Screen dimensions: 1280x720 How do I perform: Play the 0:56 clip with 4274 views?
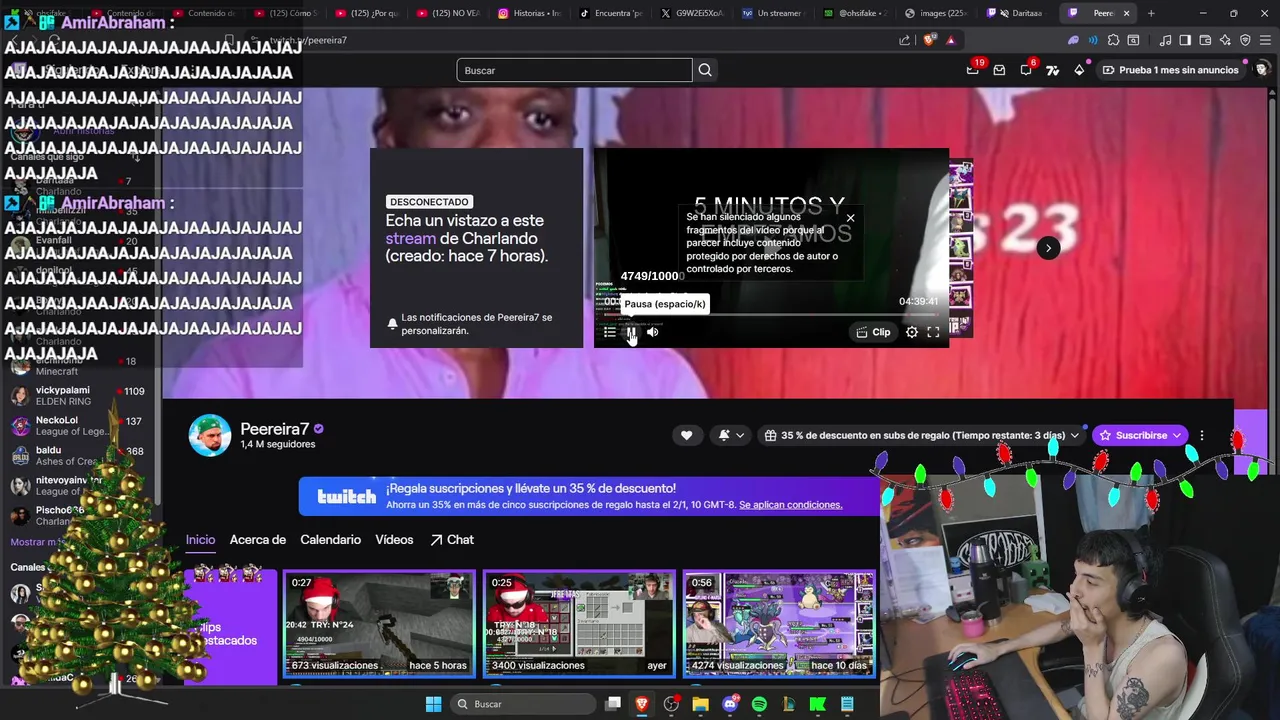pos(779,624)
